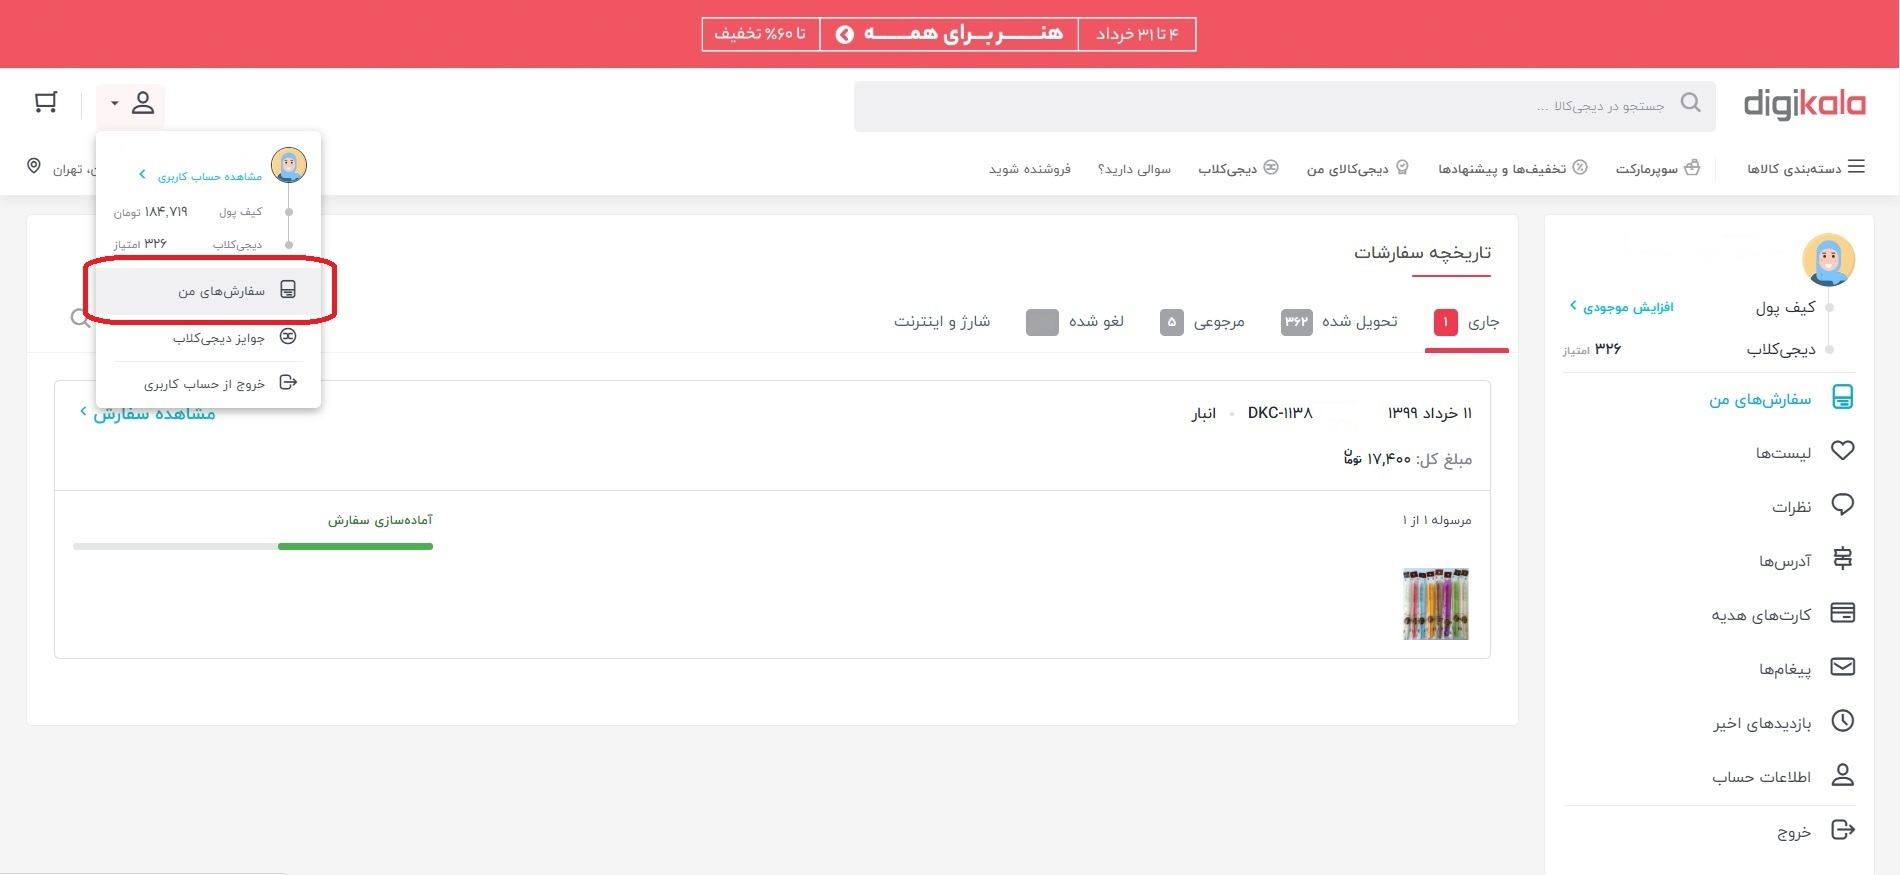Click the ۱۱ خرداد ۱۳۹۹ order date
The height and width of the screenshot is (875, 1900).
(1429, 413)
